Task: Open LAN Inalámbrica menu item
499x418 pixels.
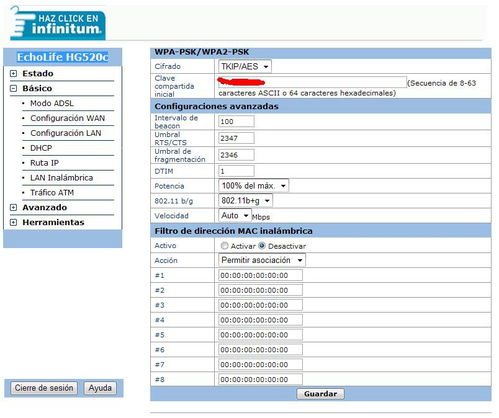Action: pyautogui.click(x=62, y=178)
